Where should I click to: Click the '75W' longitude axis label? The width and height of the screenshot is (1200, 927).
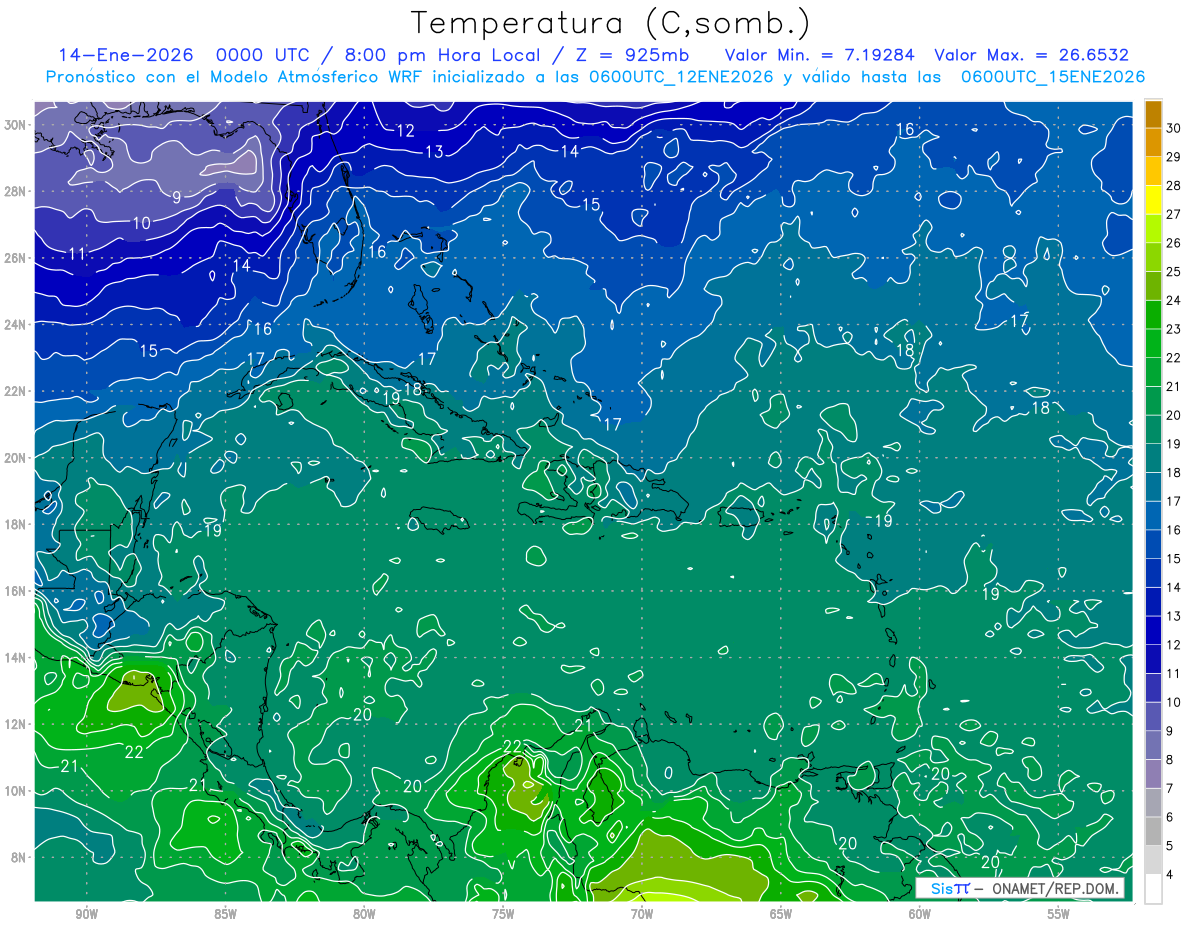click(503, 914)
